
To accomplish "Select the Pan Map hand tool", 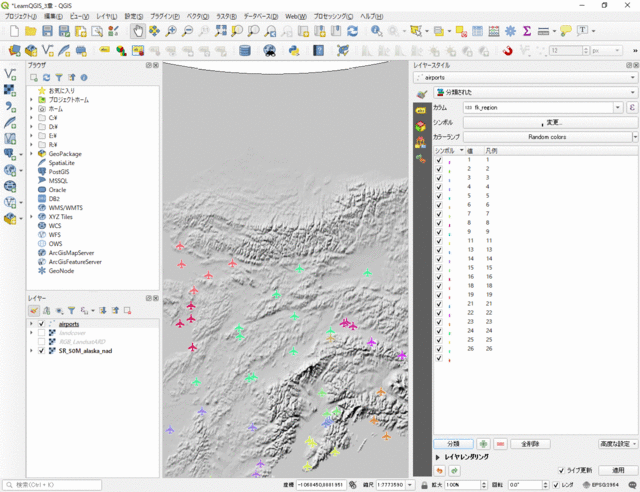I will coord(138,31).
